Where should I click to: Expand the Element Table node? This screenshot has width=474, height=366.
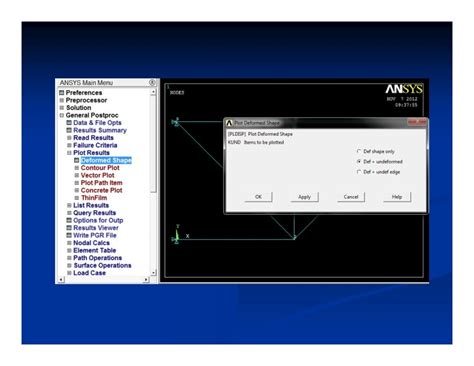coord(69,250)
